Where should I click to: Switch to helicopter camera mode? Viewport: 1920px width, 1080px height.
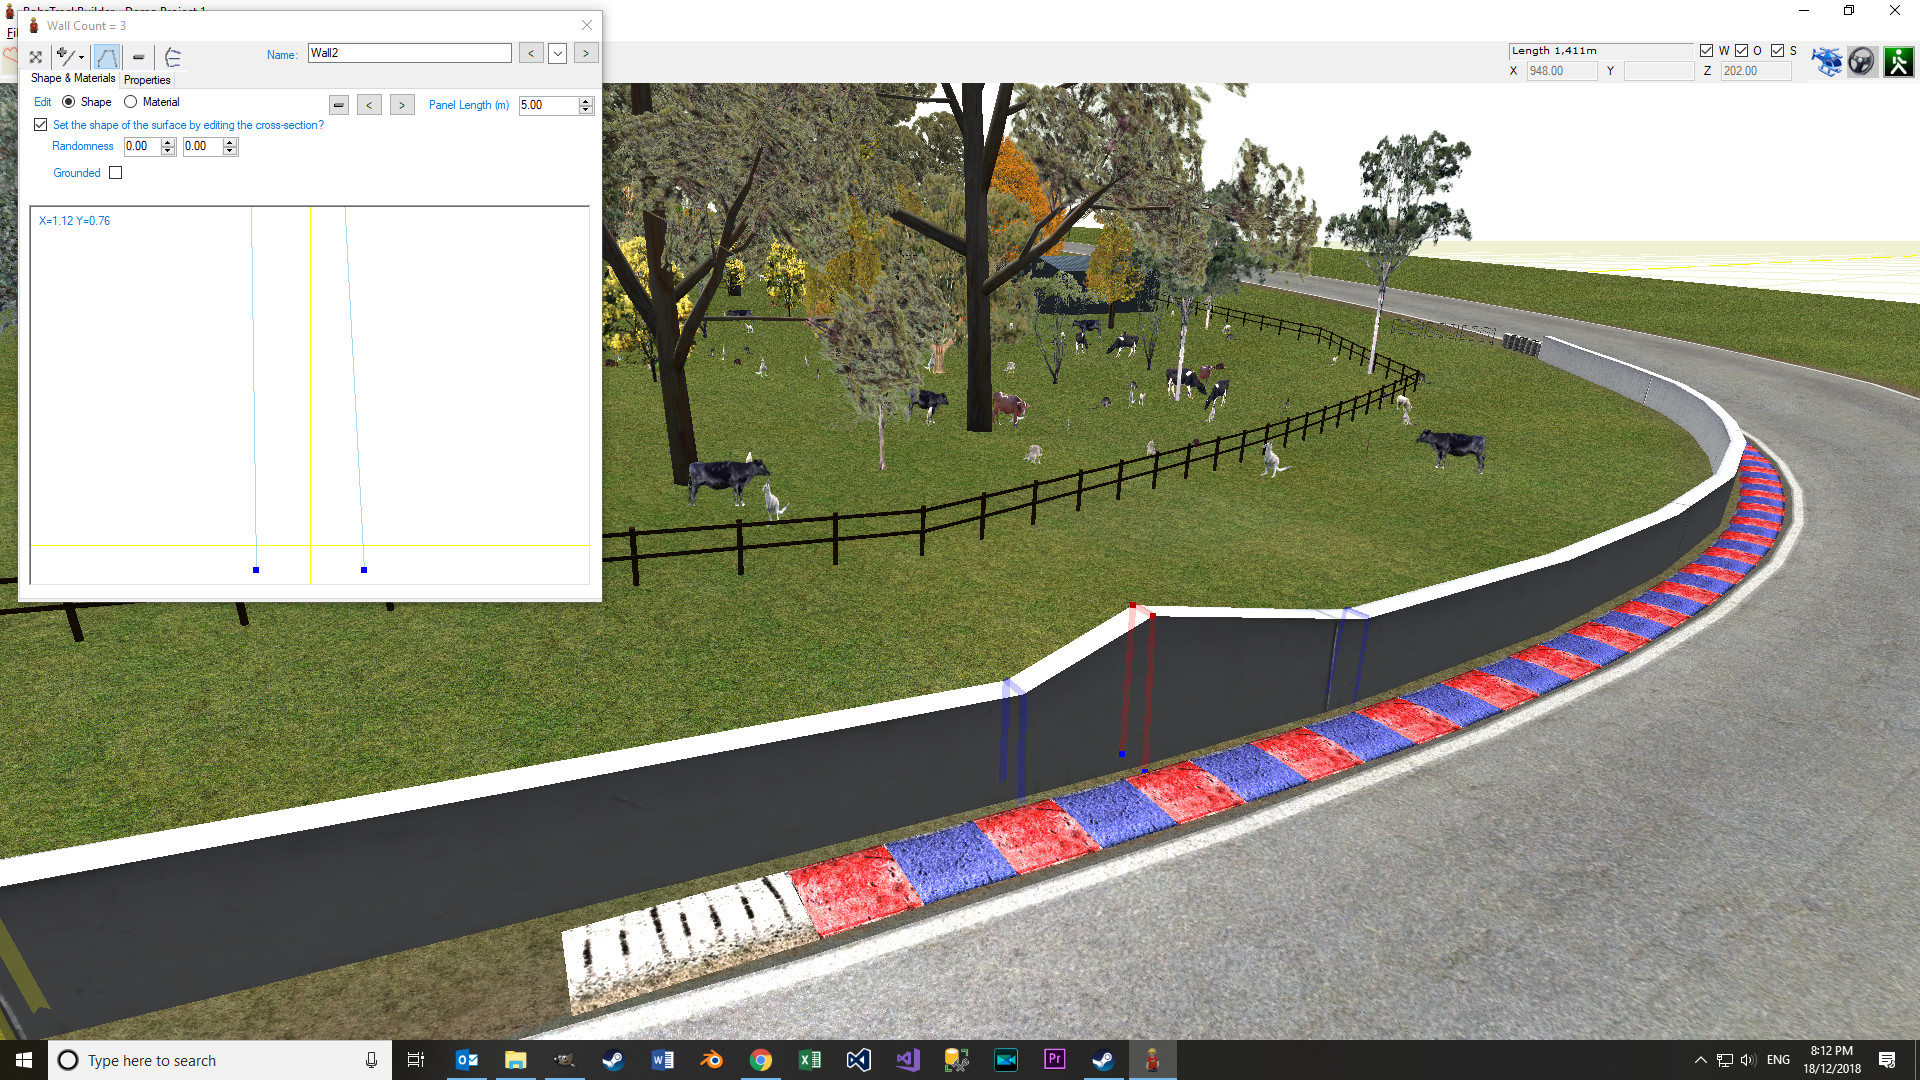click(x=1828, y=60)
